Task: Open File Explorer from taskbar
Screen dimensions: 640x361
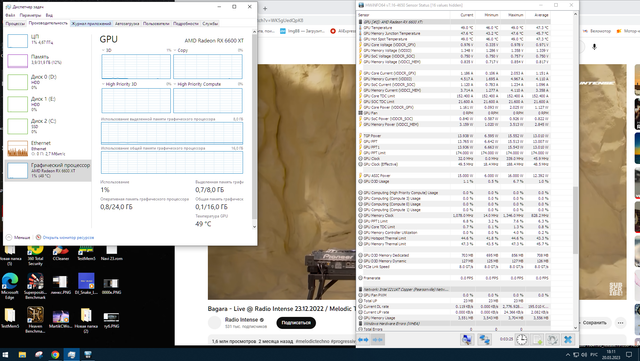Action: tap(22, 354)
